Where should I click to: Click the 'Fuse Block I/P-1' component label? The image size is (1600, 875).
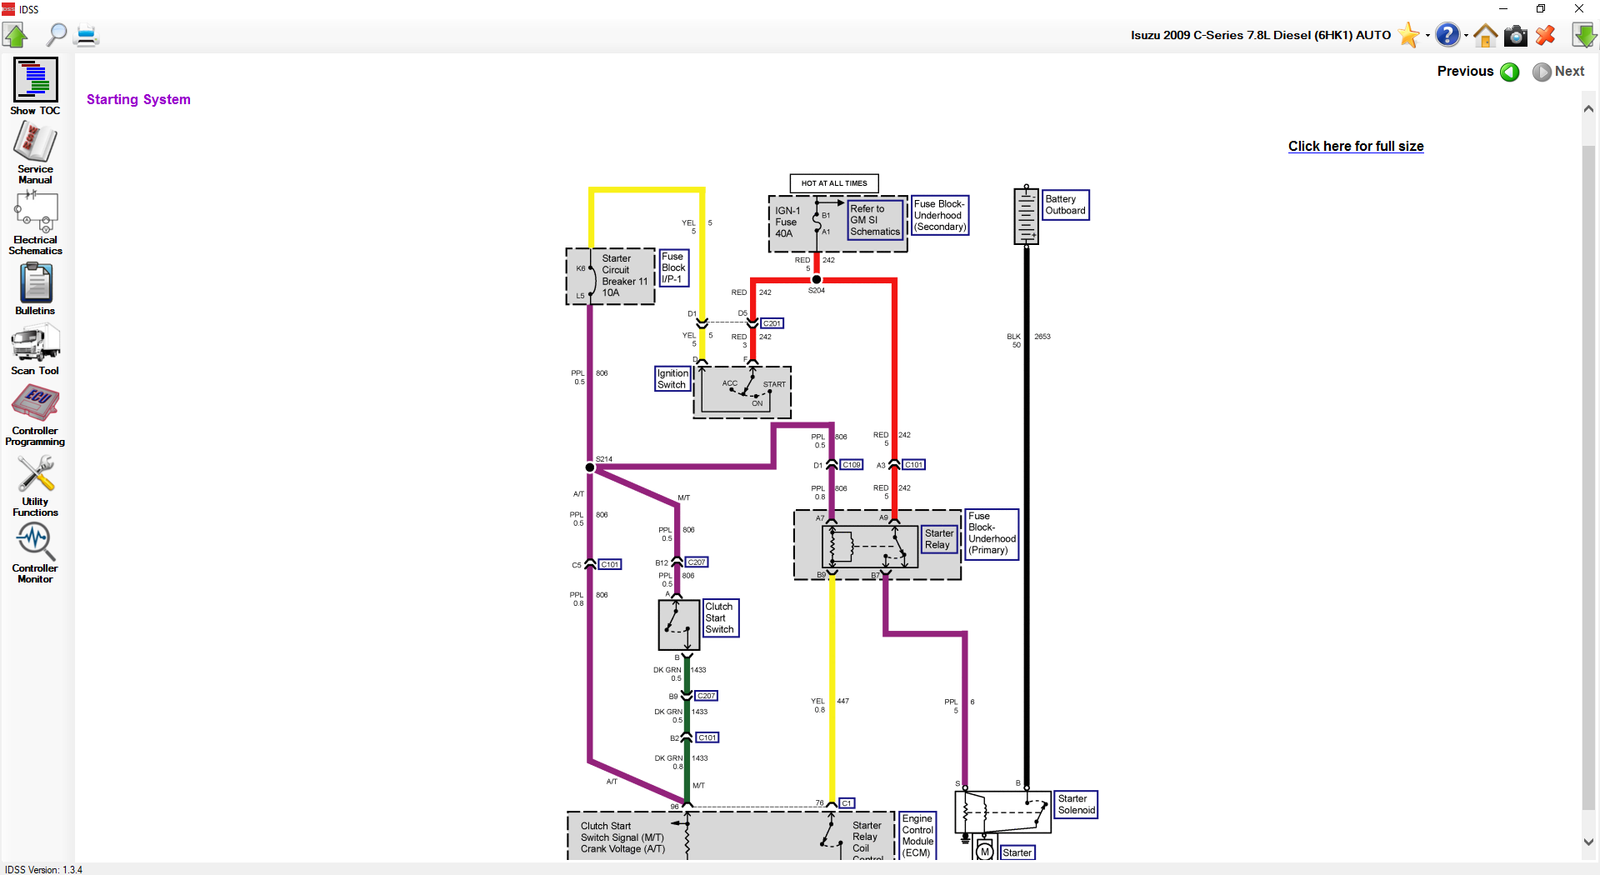pos(674,268)
